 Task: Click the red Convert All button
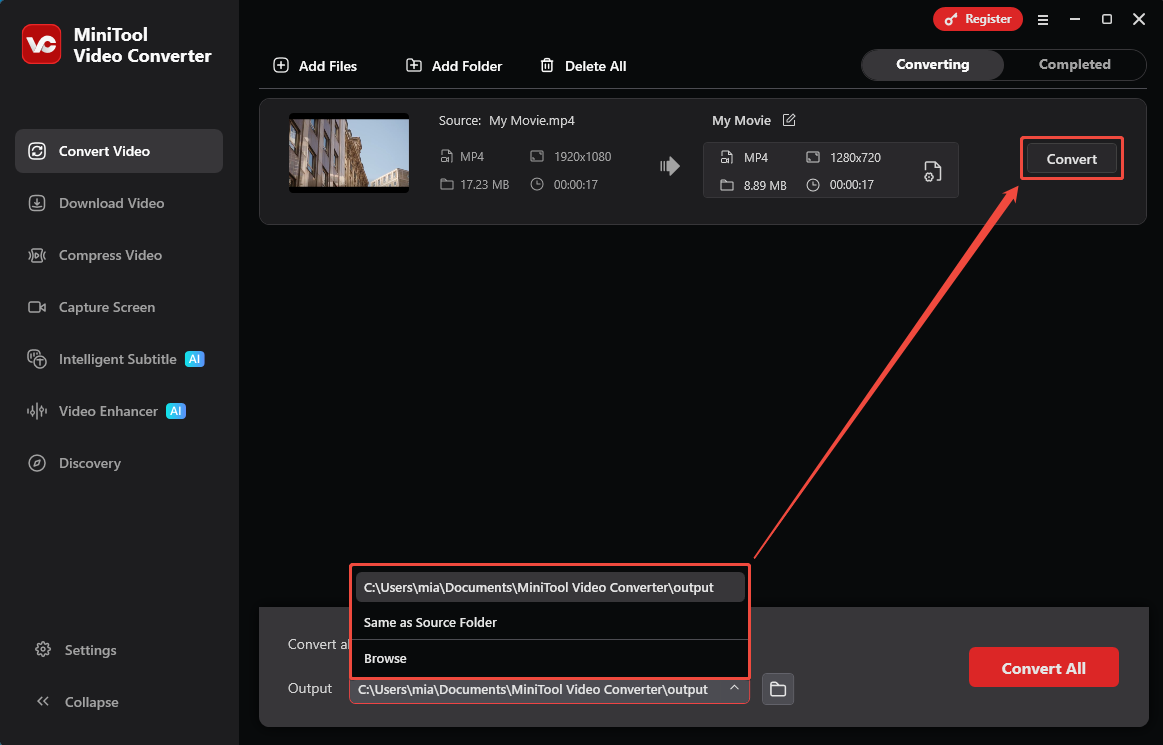click(x=1044, y=668)
